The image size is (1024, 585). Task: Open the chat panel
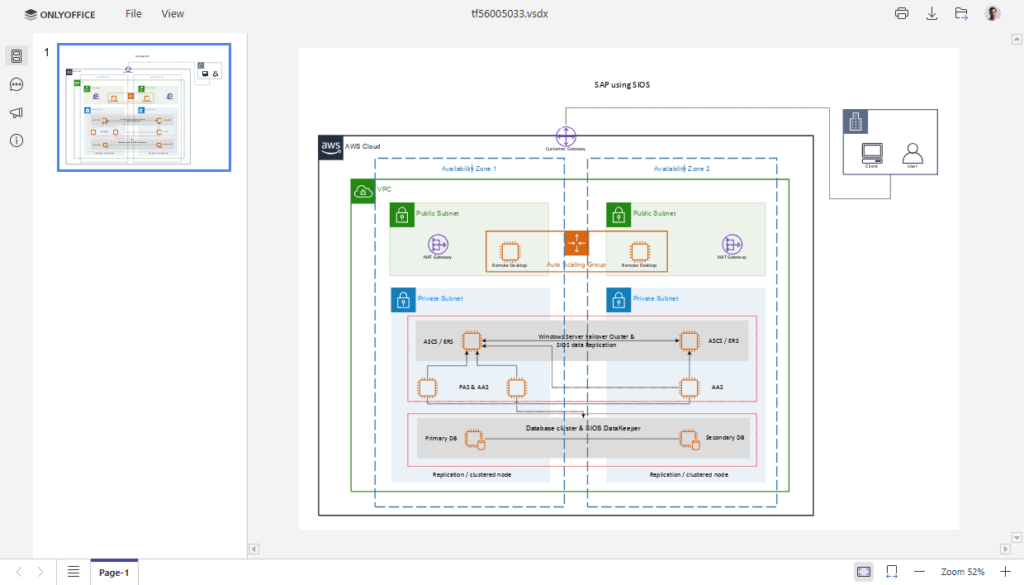click(x=15, y=84)
